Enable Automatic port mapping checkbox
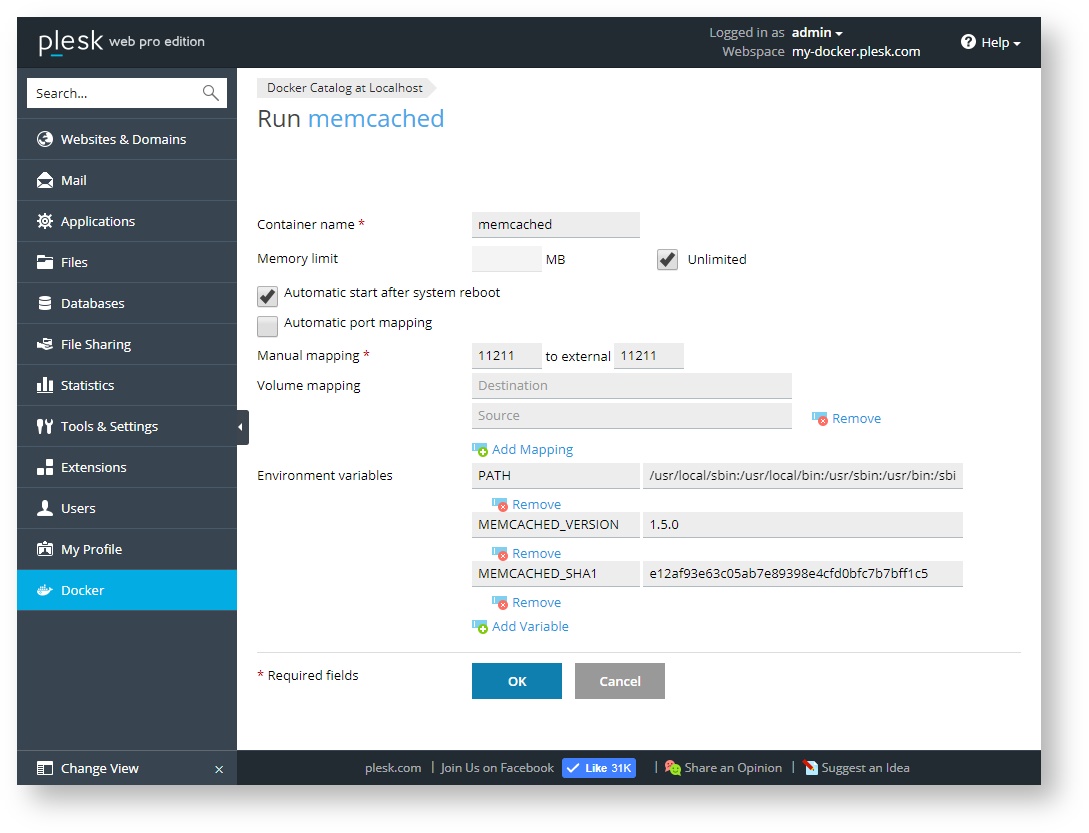The width and height of the screenshot is (1089, 833). [267, 326]
